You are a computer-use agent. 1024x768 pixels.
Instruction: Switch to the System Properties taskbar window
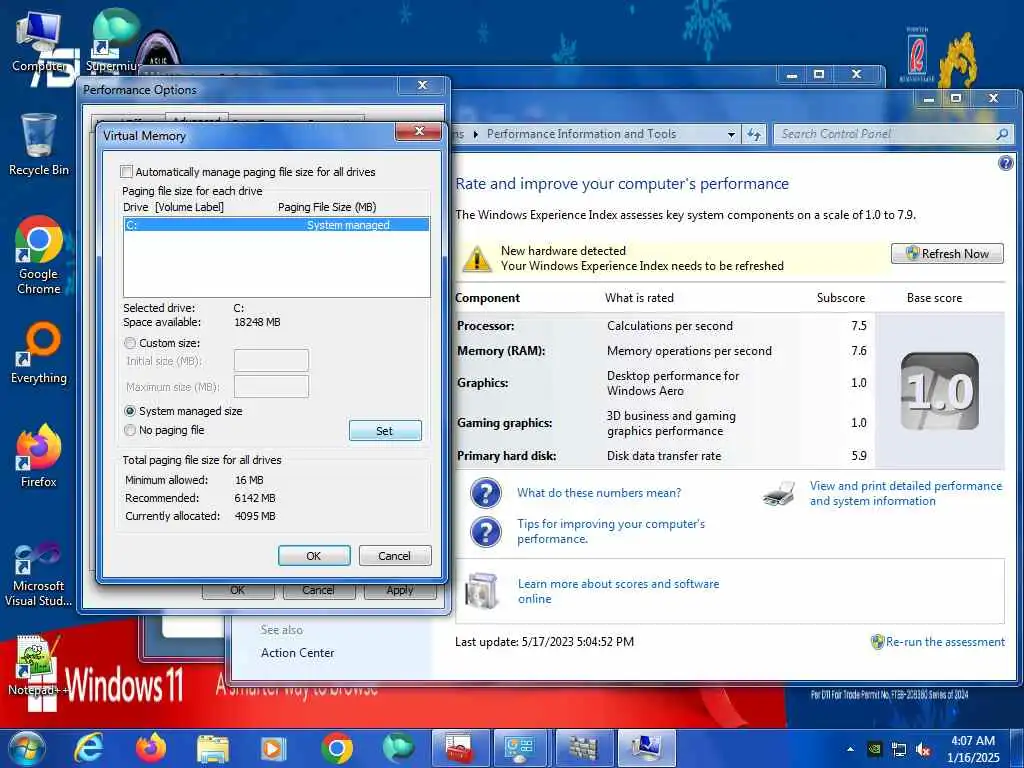tap(645, 748)
